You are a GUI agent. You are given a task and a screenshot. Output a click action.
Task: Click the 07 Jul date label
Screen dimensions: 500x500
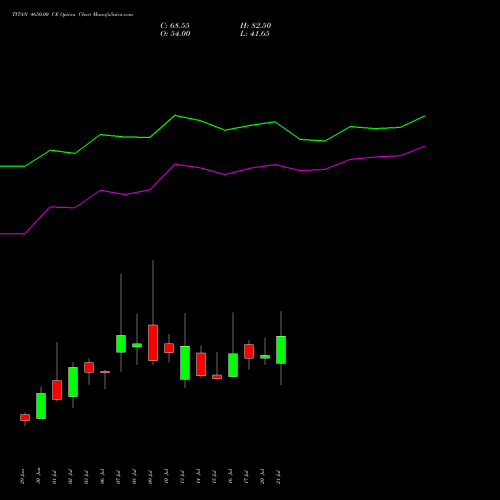click(118, 477)
